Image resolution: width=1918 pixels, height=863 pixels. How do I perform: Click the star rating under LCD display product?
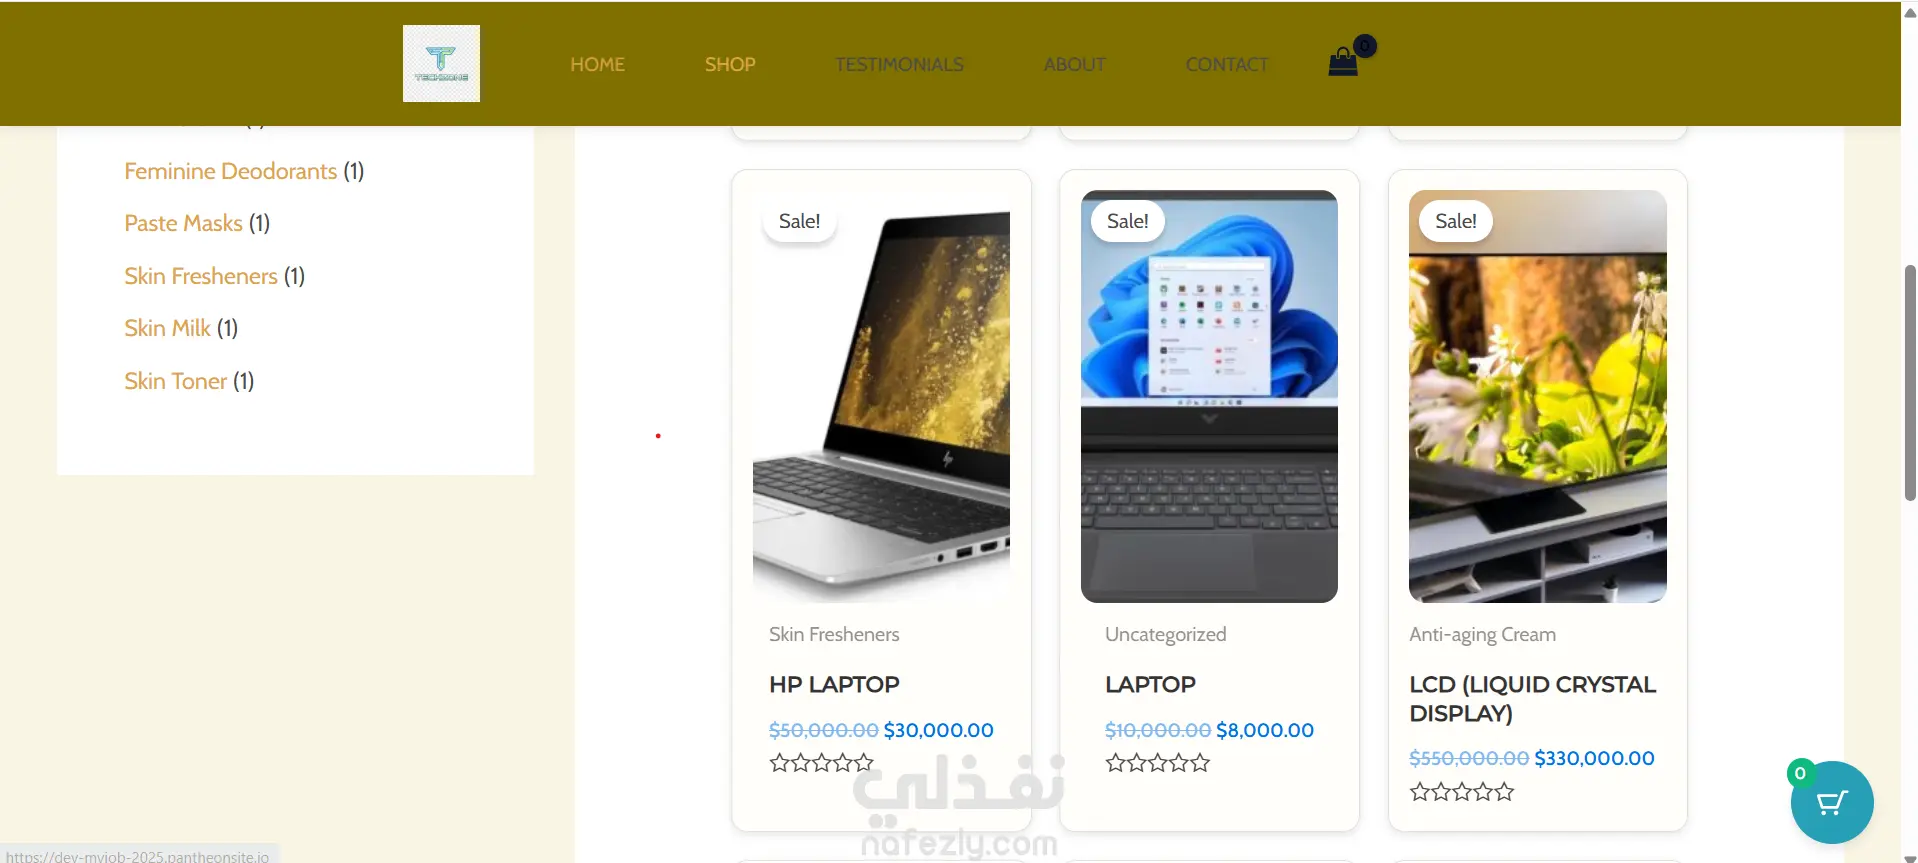pos(1462,792)
